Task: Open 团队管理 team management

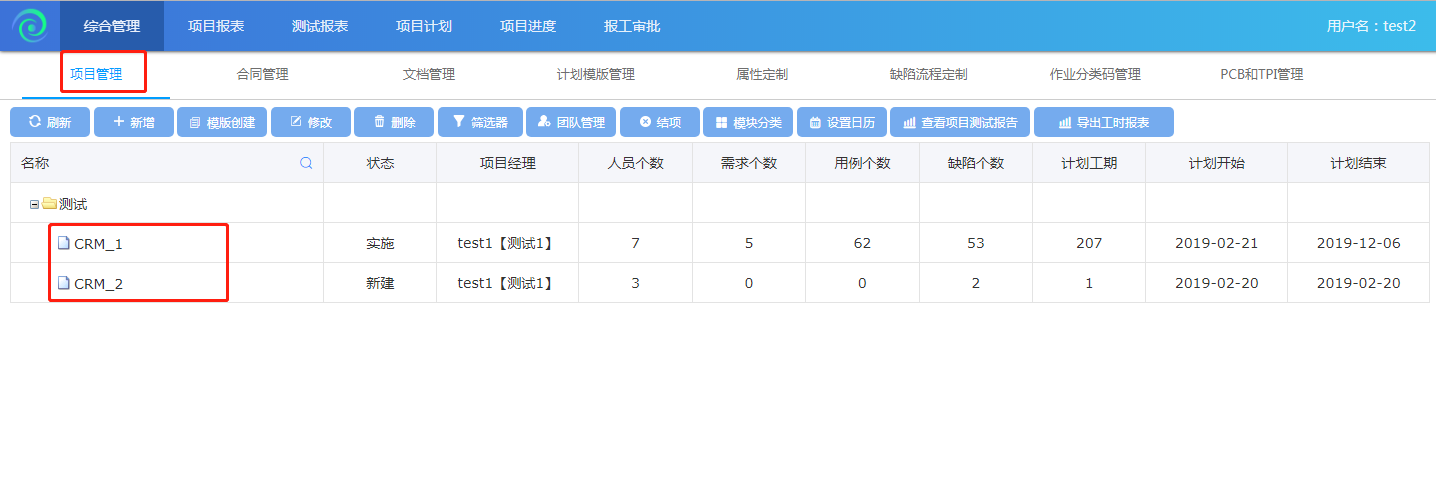Action: point(571,122)
